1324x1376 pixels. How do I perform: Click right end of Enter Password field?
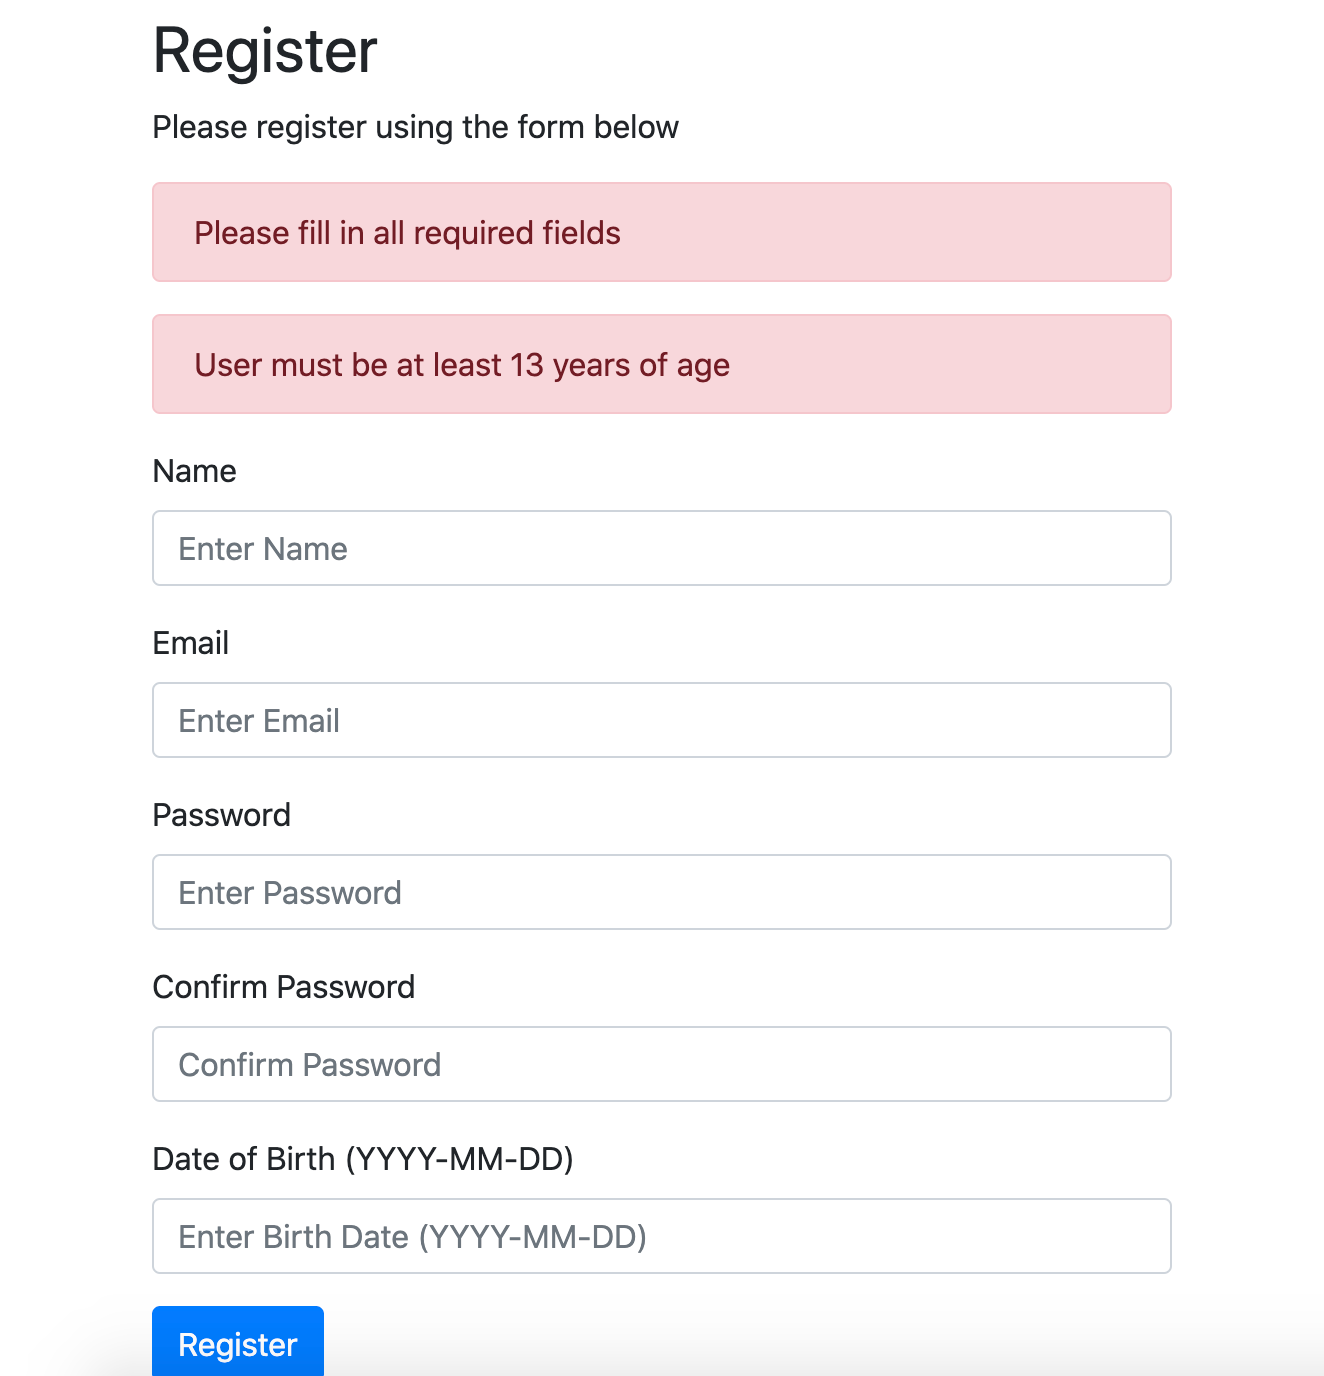coord(1140,892)
